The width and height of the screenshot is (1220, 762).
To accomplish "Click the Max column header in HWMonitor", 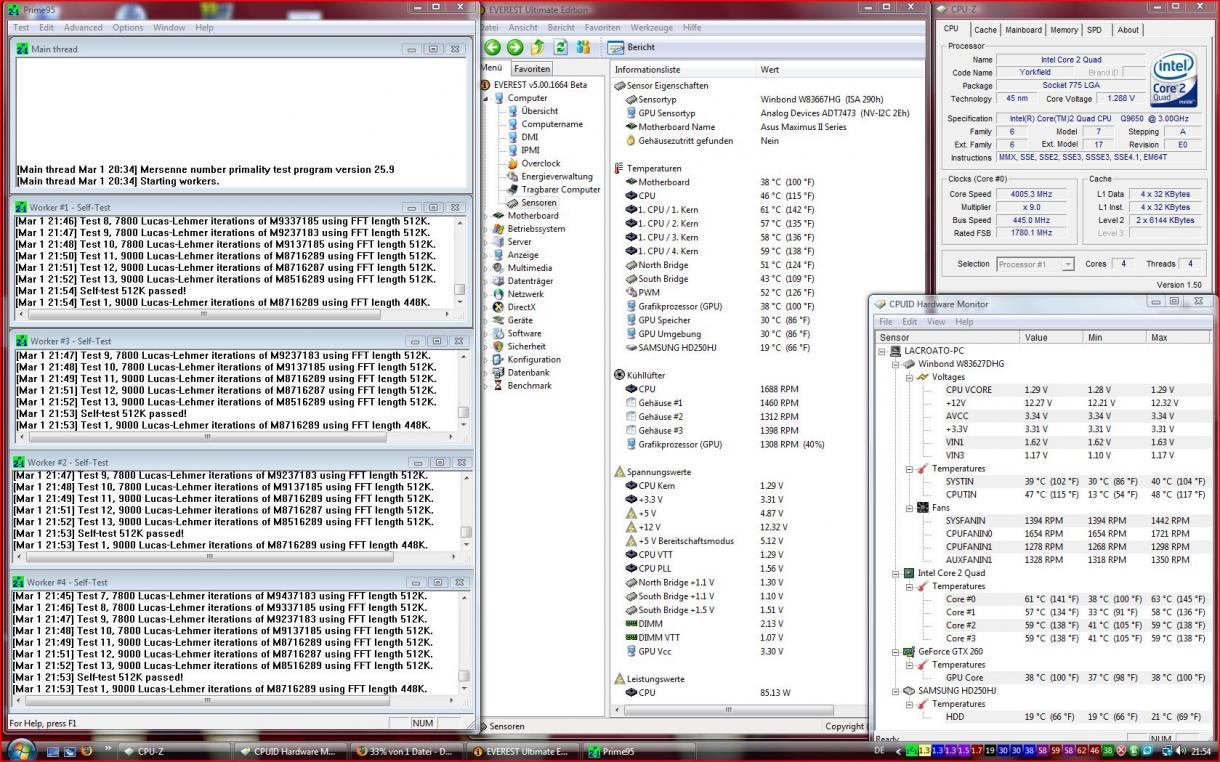I will click(1178, 337).
